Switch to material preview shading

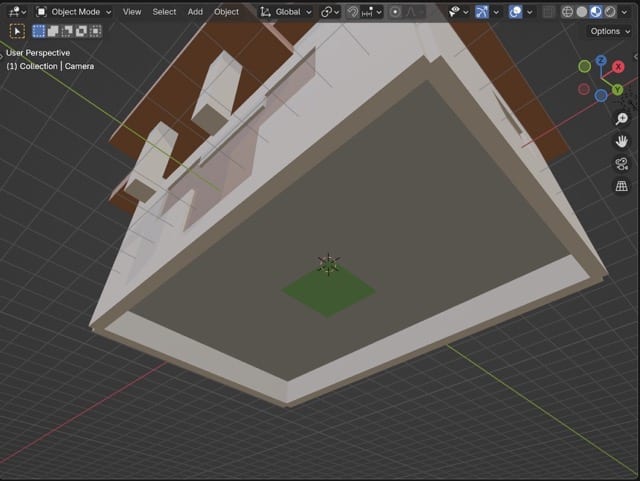click(596, 12)
